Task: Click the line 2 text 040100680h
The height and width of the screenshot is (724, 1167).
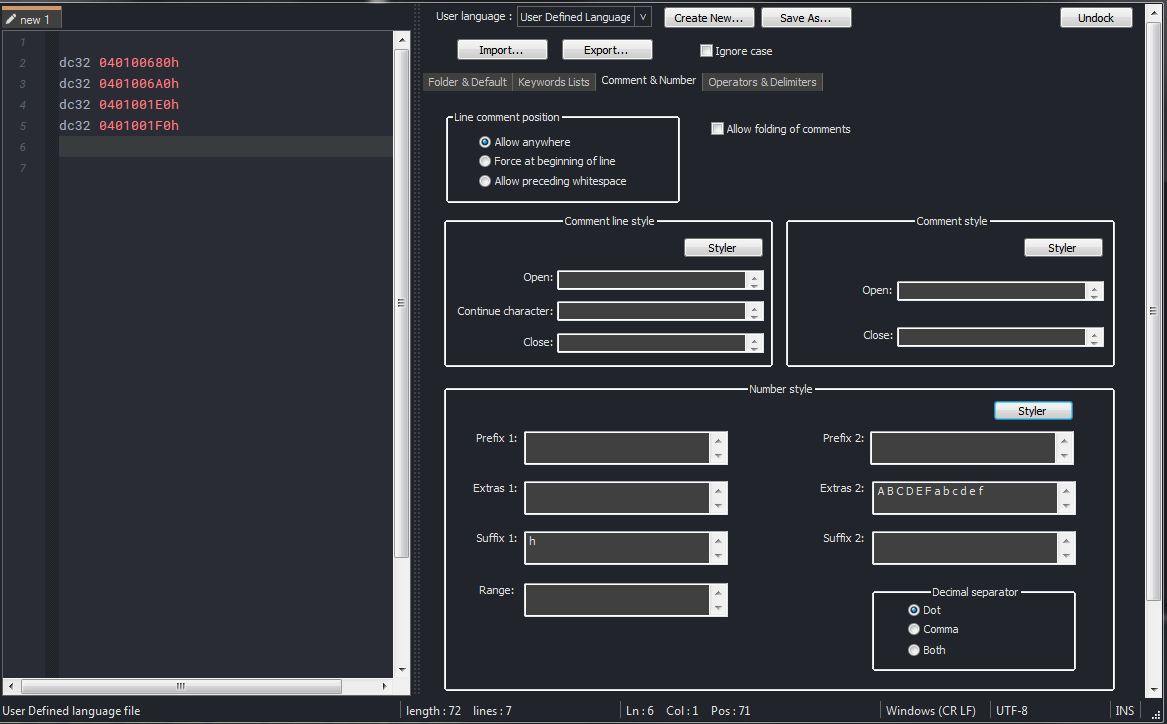Action: [x=139, y=63]
